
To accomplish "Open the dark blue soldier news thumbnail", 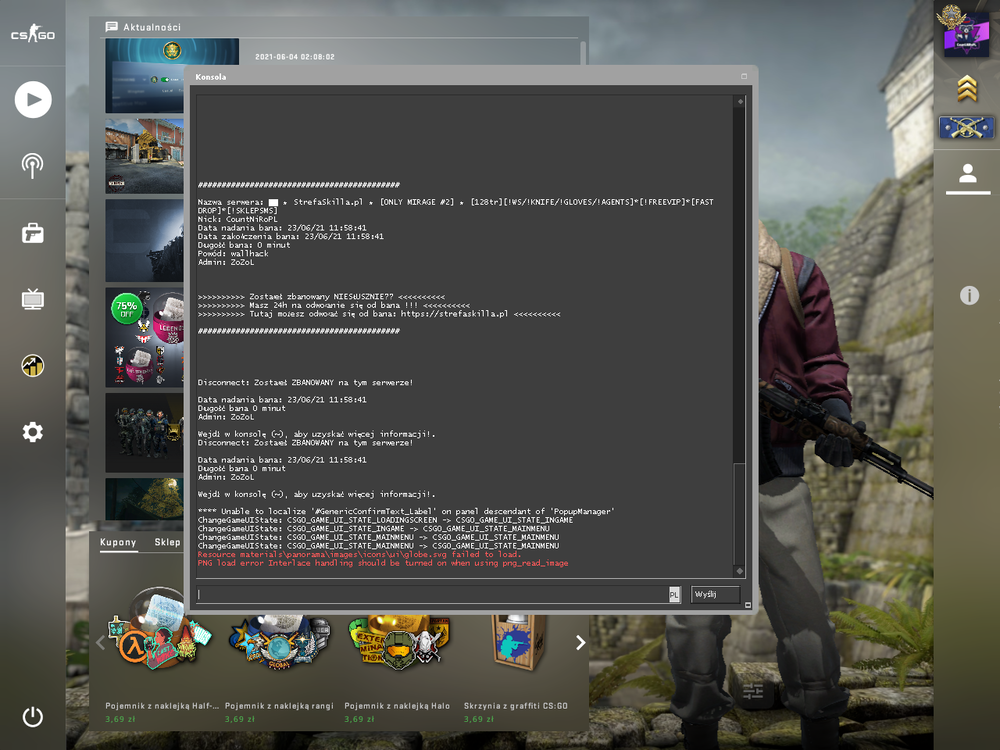I will coord(144,241).
